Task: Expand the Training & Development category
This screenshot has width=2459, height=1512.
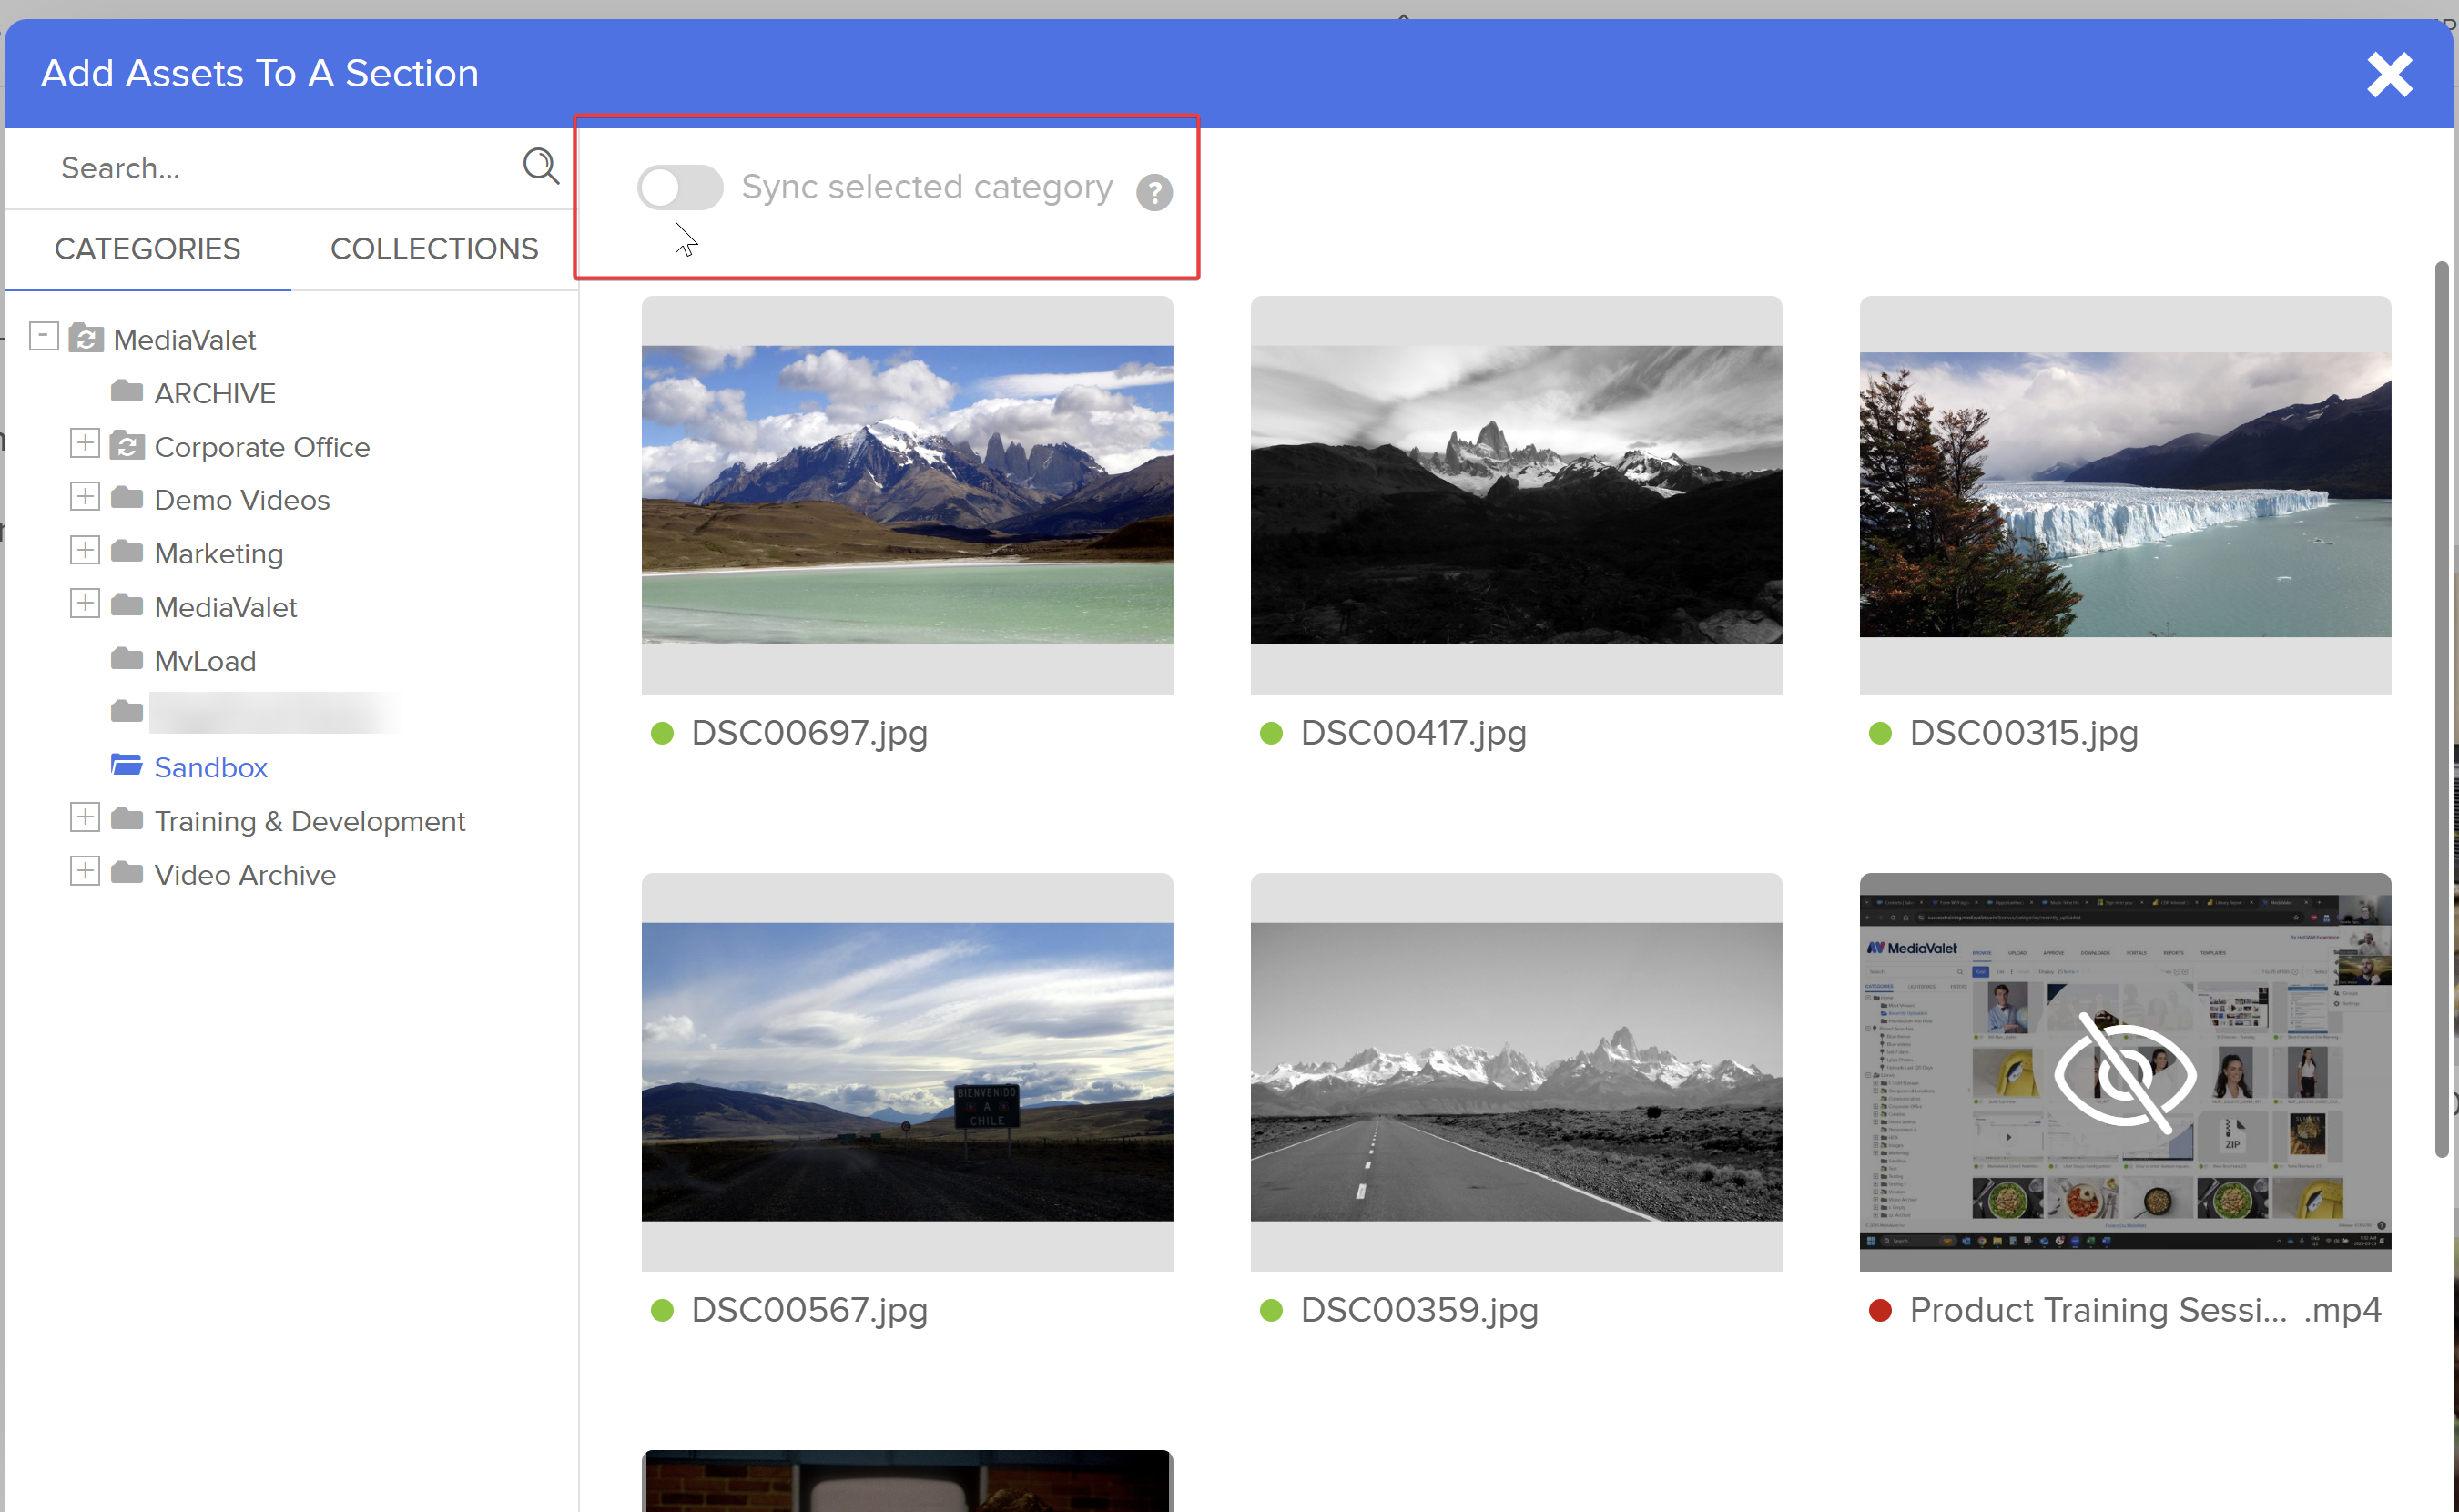Action: tap(85, 817)
